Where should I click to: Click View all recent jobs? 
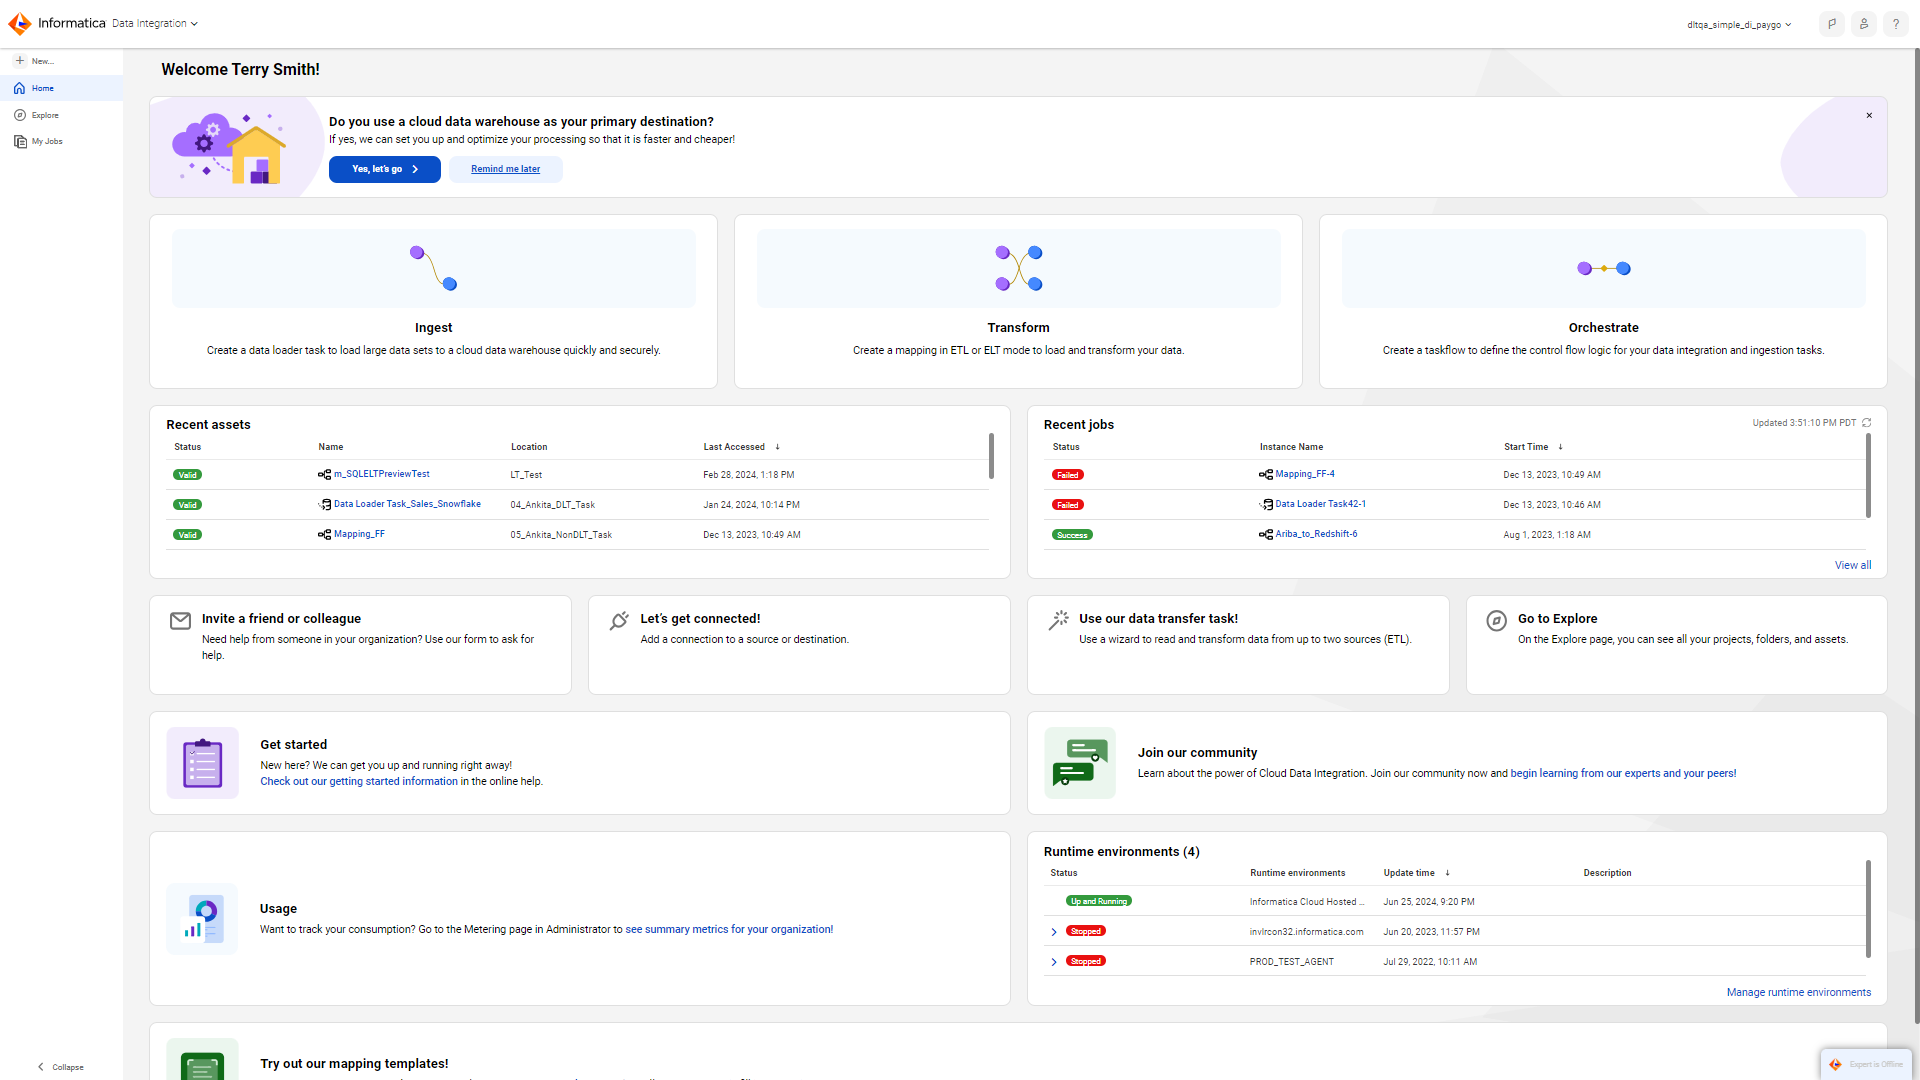1853,565
